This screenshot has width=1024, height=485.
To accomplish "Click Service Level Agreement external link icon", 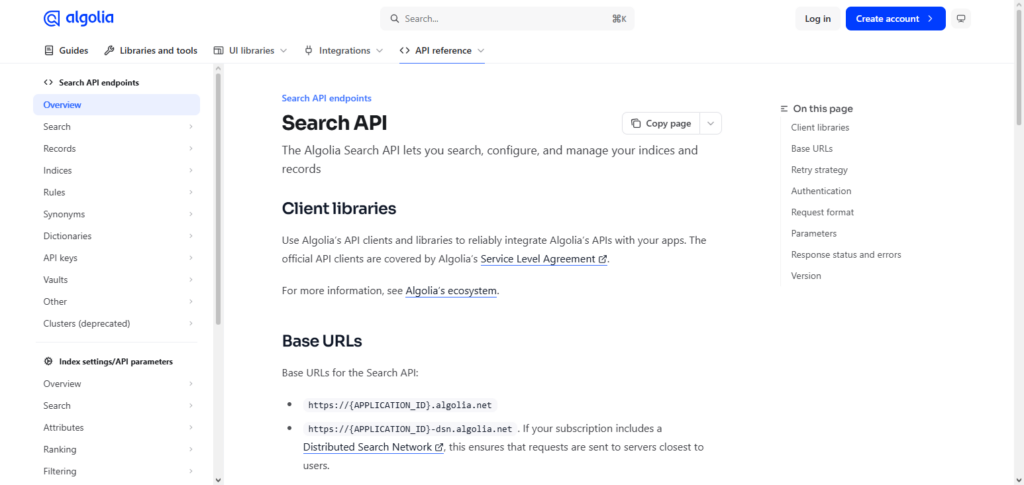I will tap(602, 259).
